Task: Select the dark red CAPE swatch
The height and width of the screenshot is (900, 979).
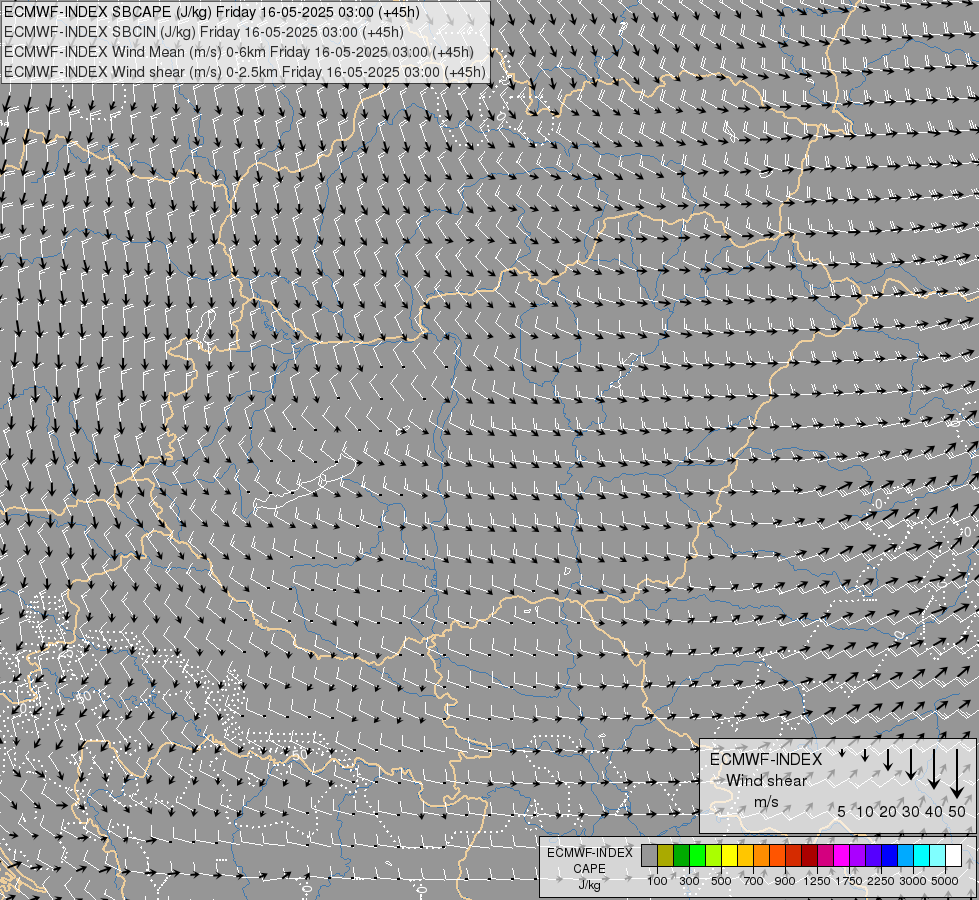Action: coord(810,856)
